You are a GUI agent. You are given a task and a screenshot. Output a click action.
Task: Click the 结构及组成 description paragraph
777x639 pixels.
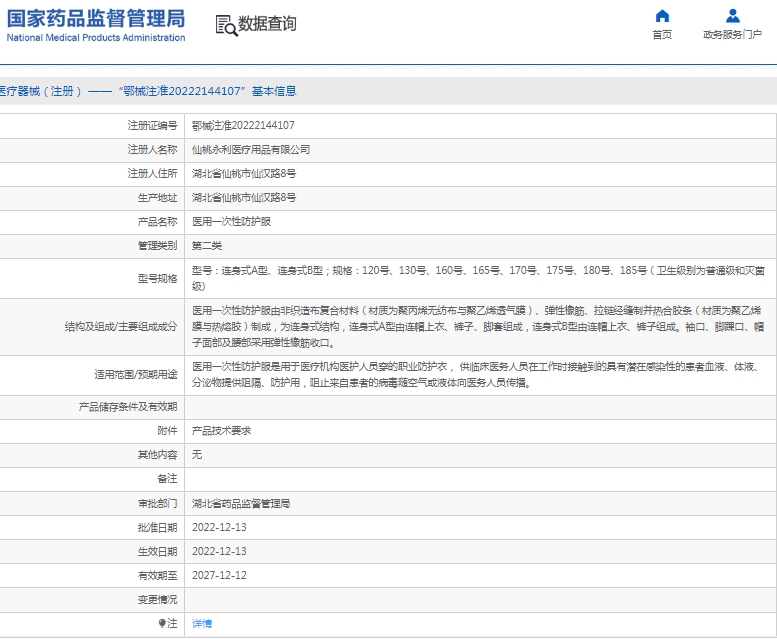point(477,327)
